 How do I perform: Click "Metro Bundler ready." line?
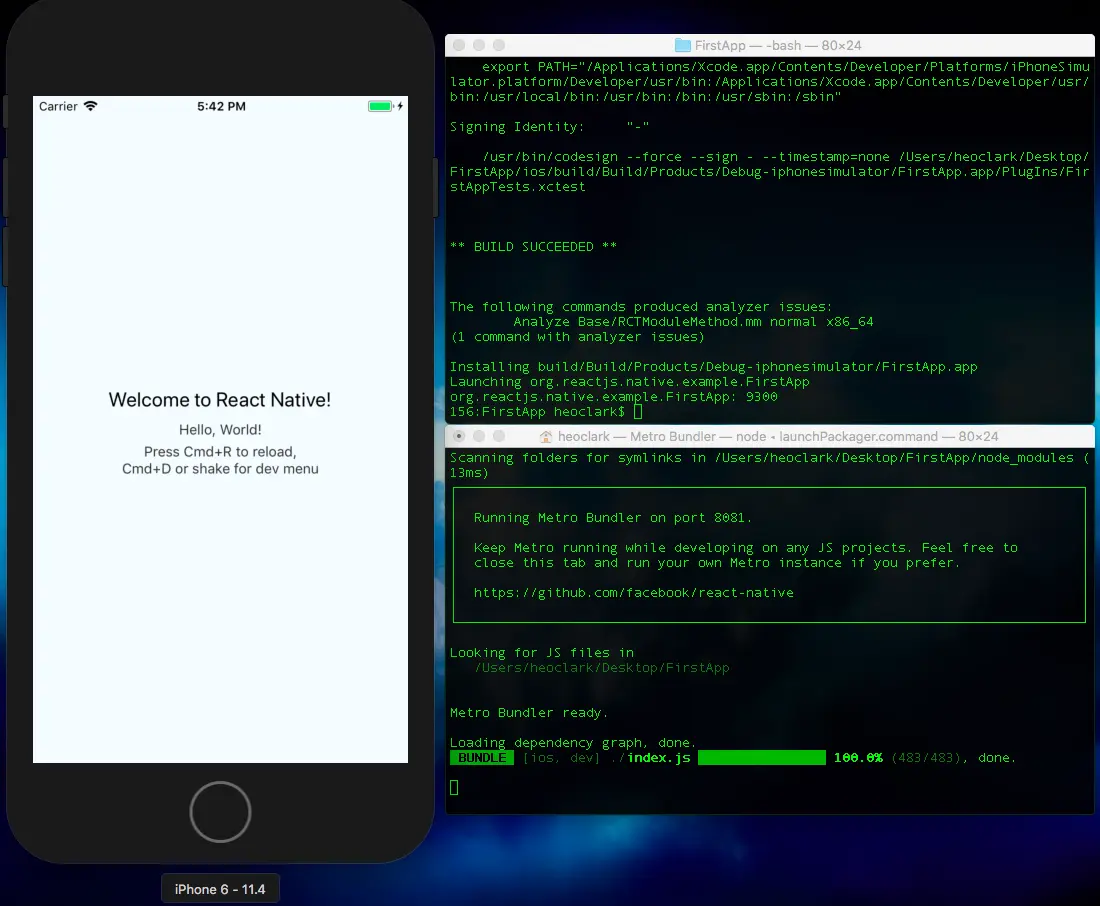click(x=529, y=712)
